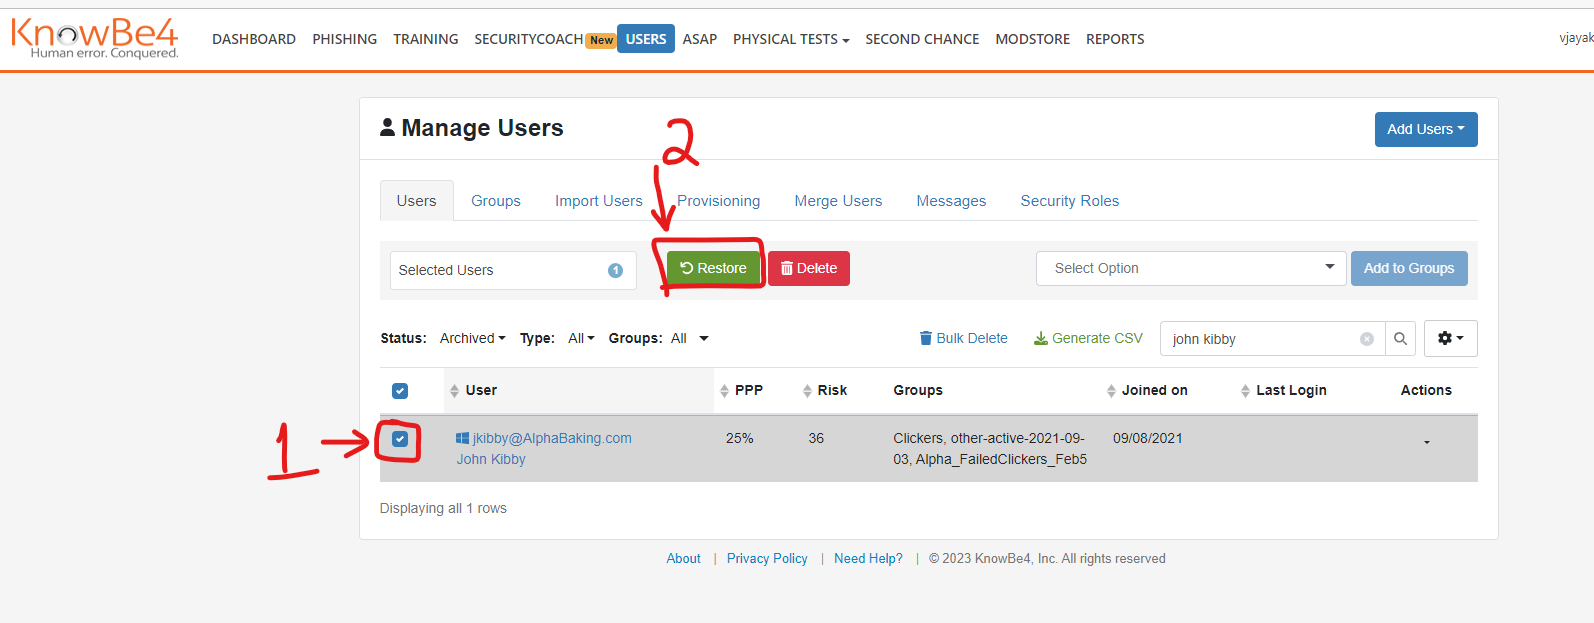1594x623 pixels.
Task: Click the search magnifier icon button
Action: tap(1400, 339)
